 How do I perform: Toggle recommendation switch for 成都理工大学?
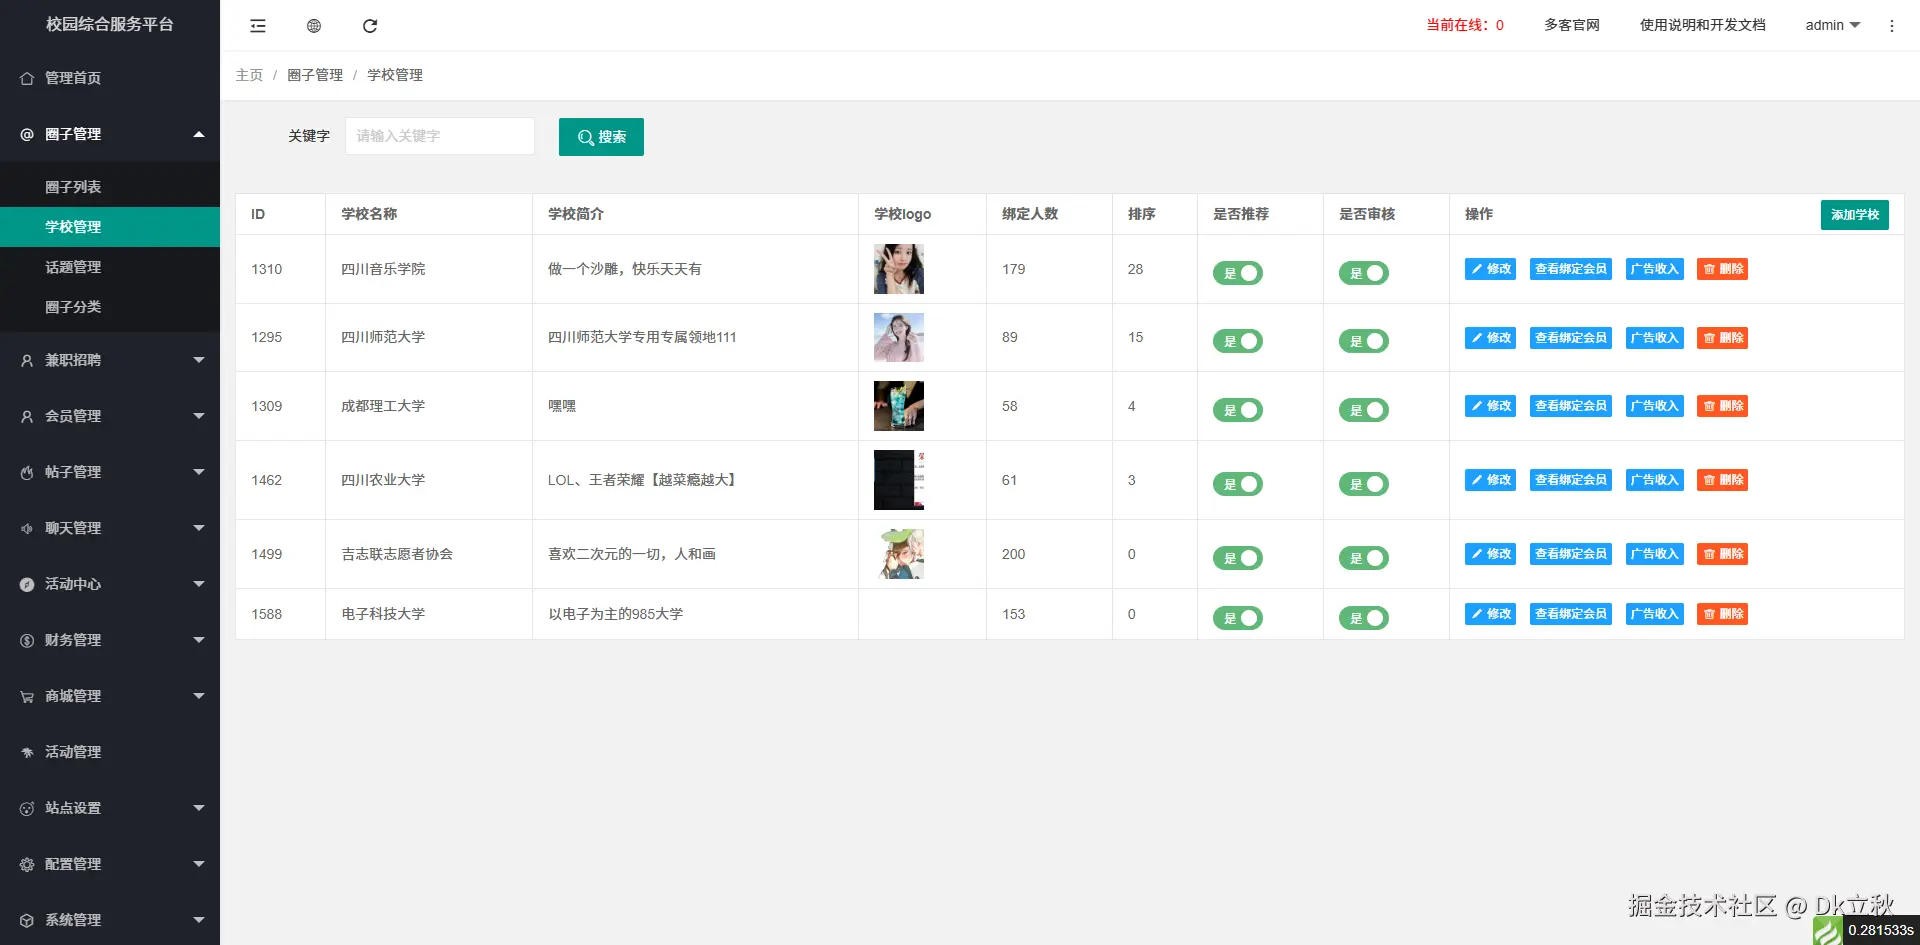click(x=1238, y=410)
